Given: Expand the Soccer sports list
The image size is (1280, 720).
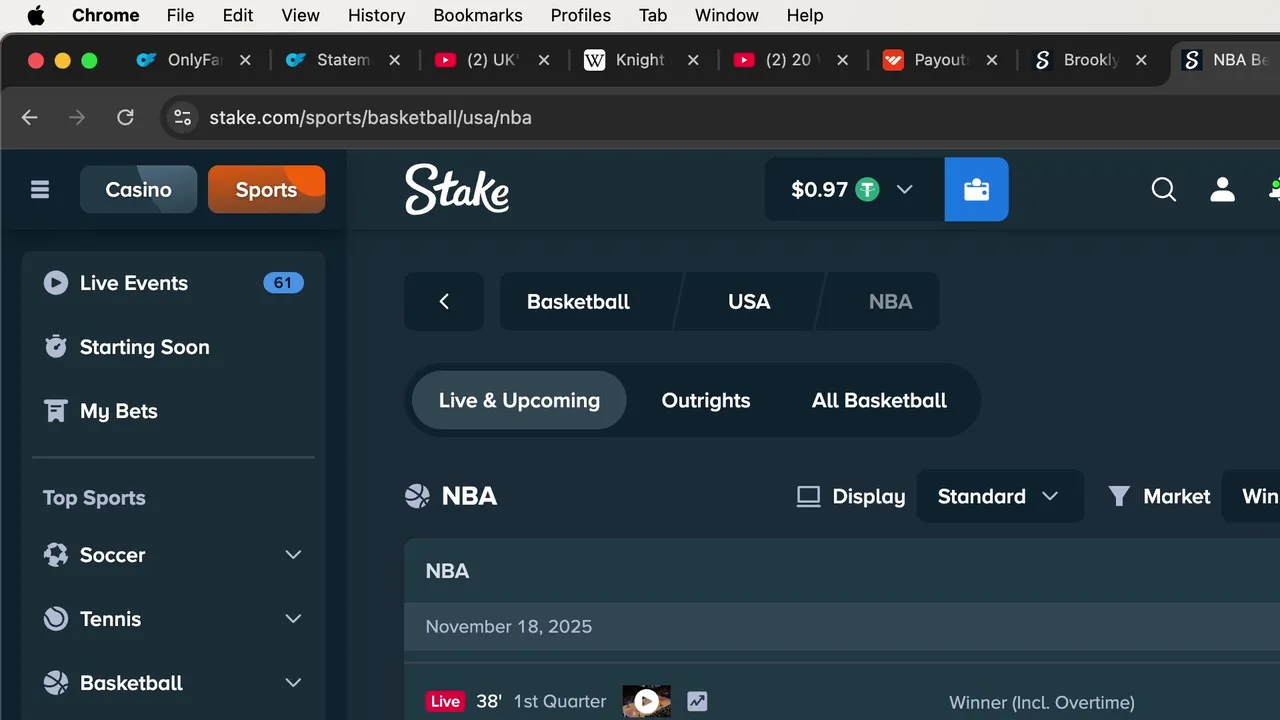Looking at the screenshot, I should coord(293,555).
